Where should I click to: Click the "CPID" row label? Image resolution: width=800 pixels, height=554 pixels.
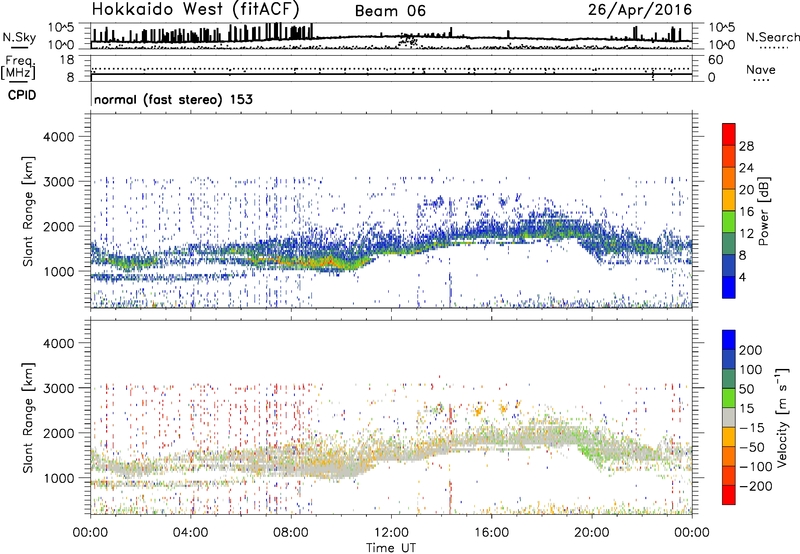[x=22, y=95]
